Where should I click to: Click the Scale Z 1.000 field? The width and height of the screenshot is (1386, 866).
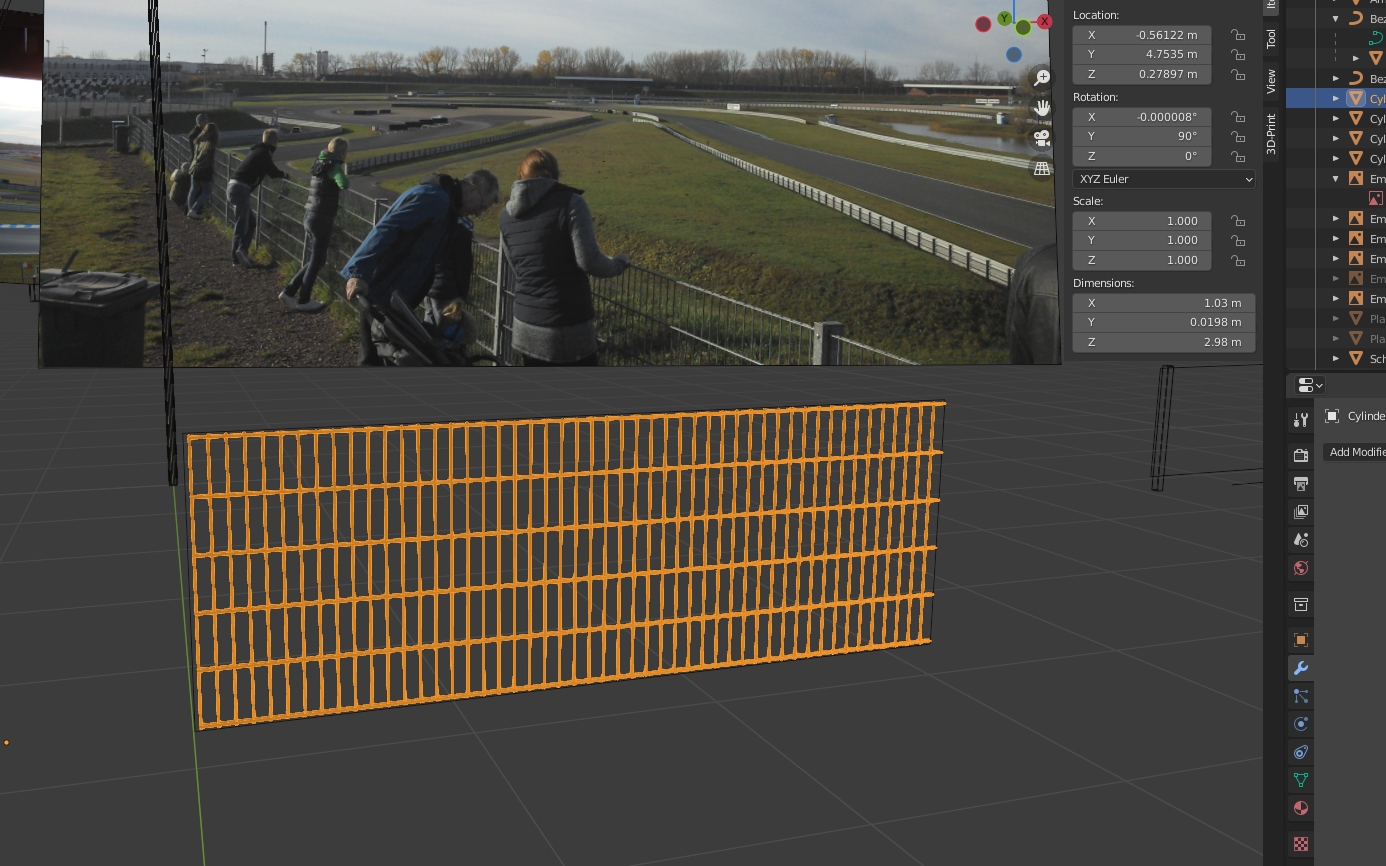[x=1142, y=261]
